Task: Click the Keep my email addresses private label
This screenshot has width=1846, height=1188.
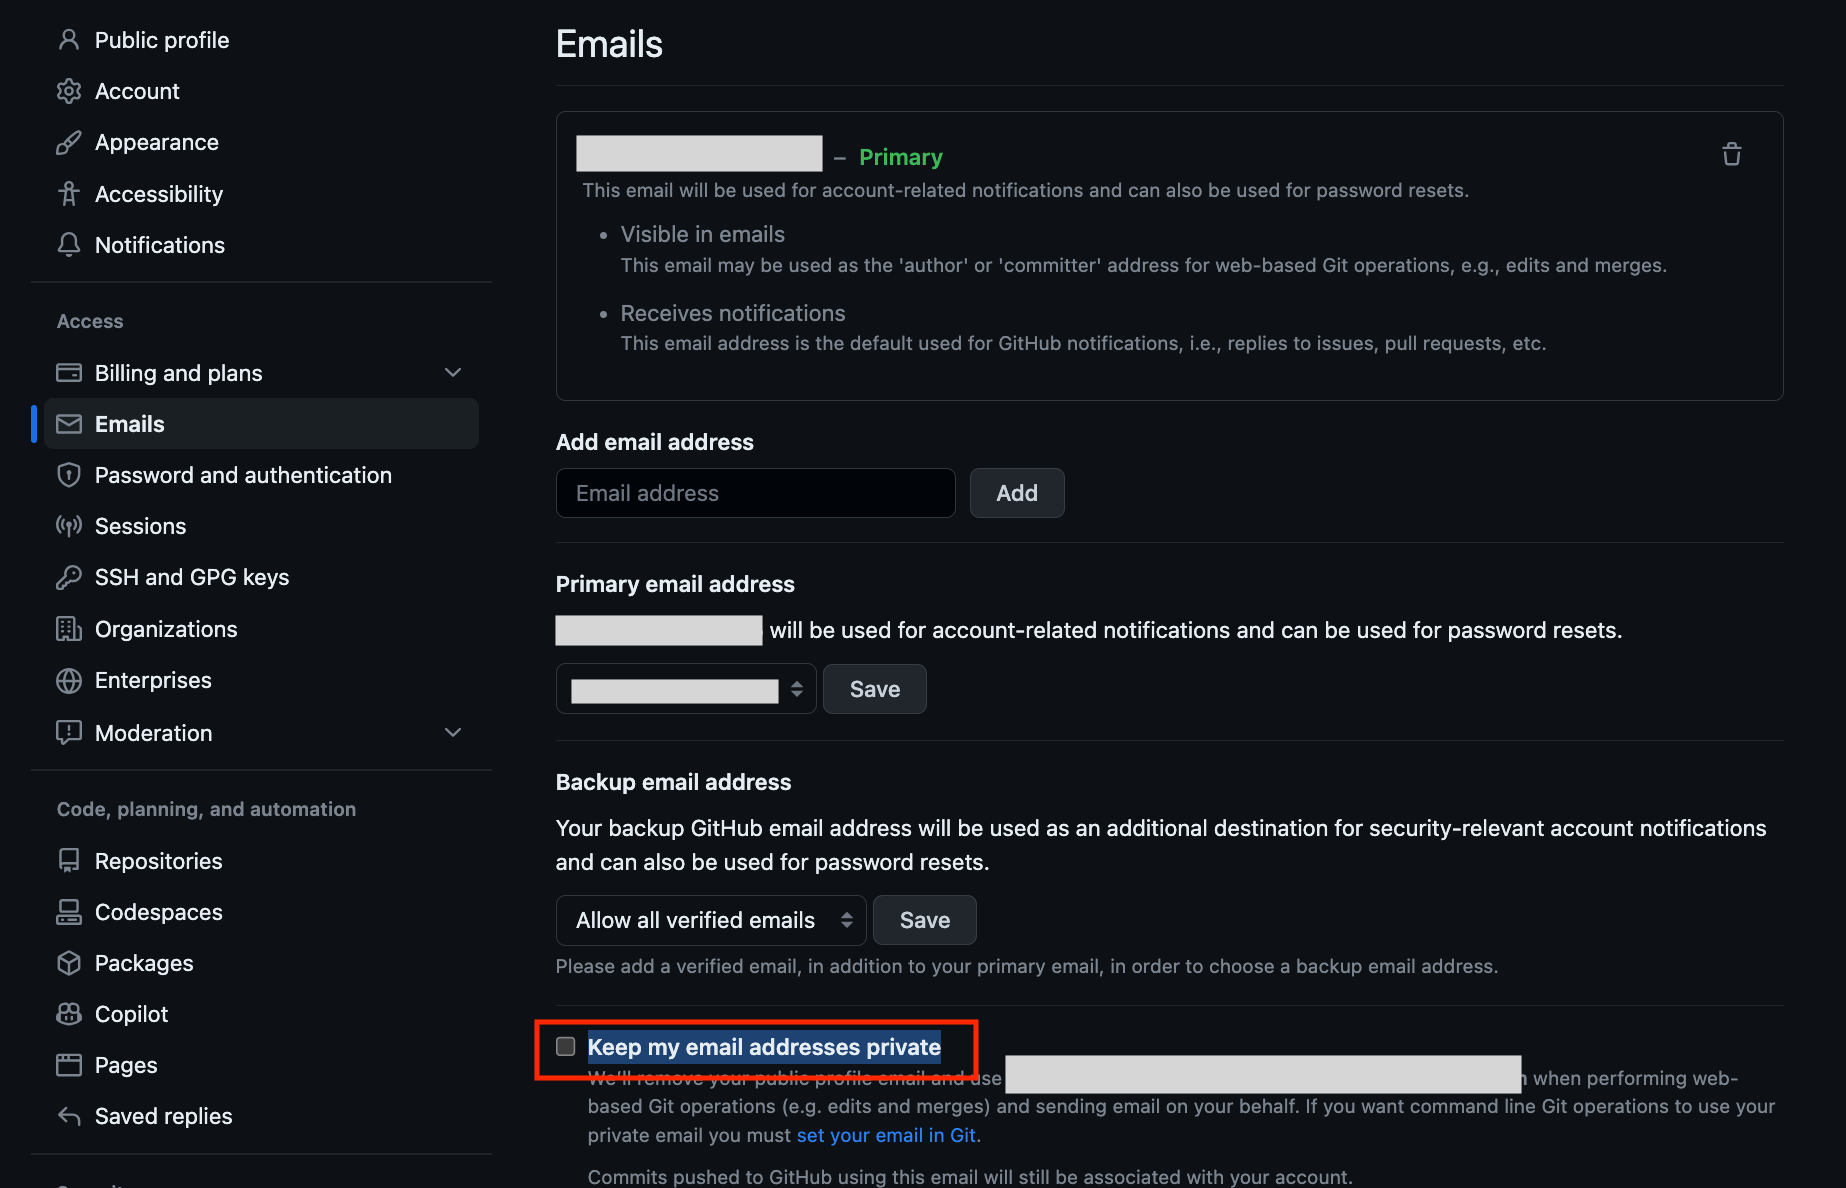Action: click(x=764, y=1047)
